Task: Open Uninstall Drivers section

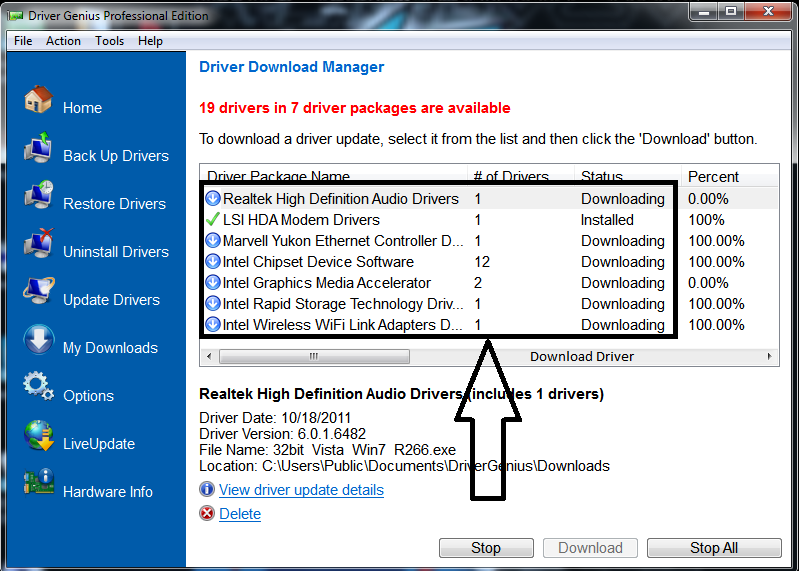Action: pos(116,252)
